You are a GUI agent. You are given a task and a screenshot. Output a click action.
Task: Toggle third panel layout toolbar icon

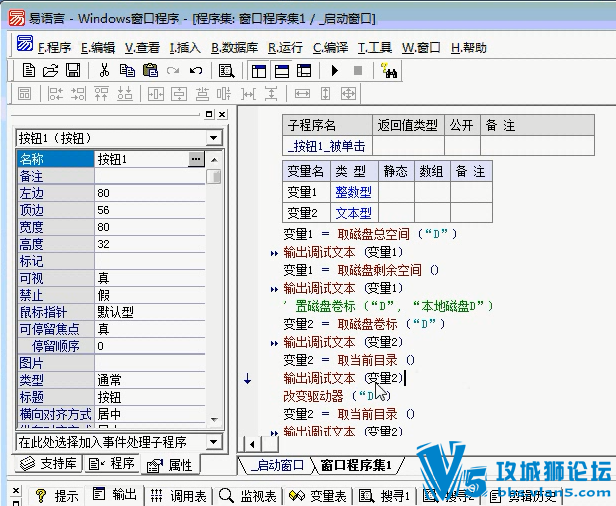[x=304, y=71]
